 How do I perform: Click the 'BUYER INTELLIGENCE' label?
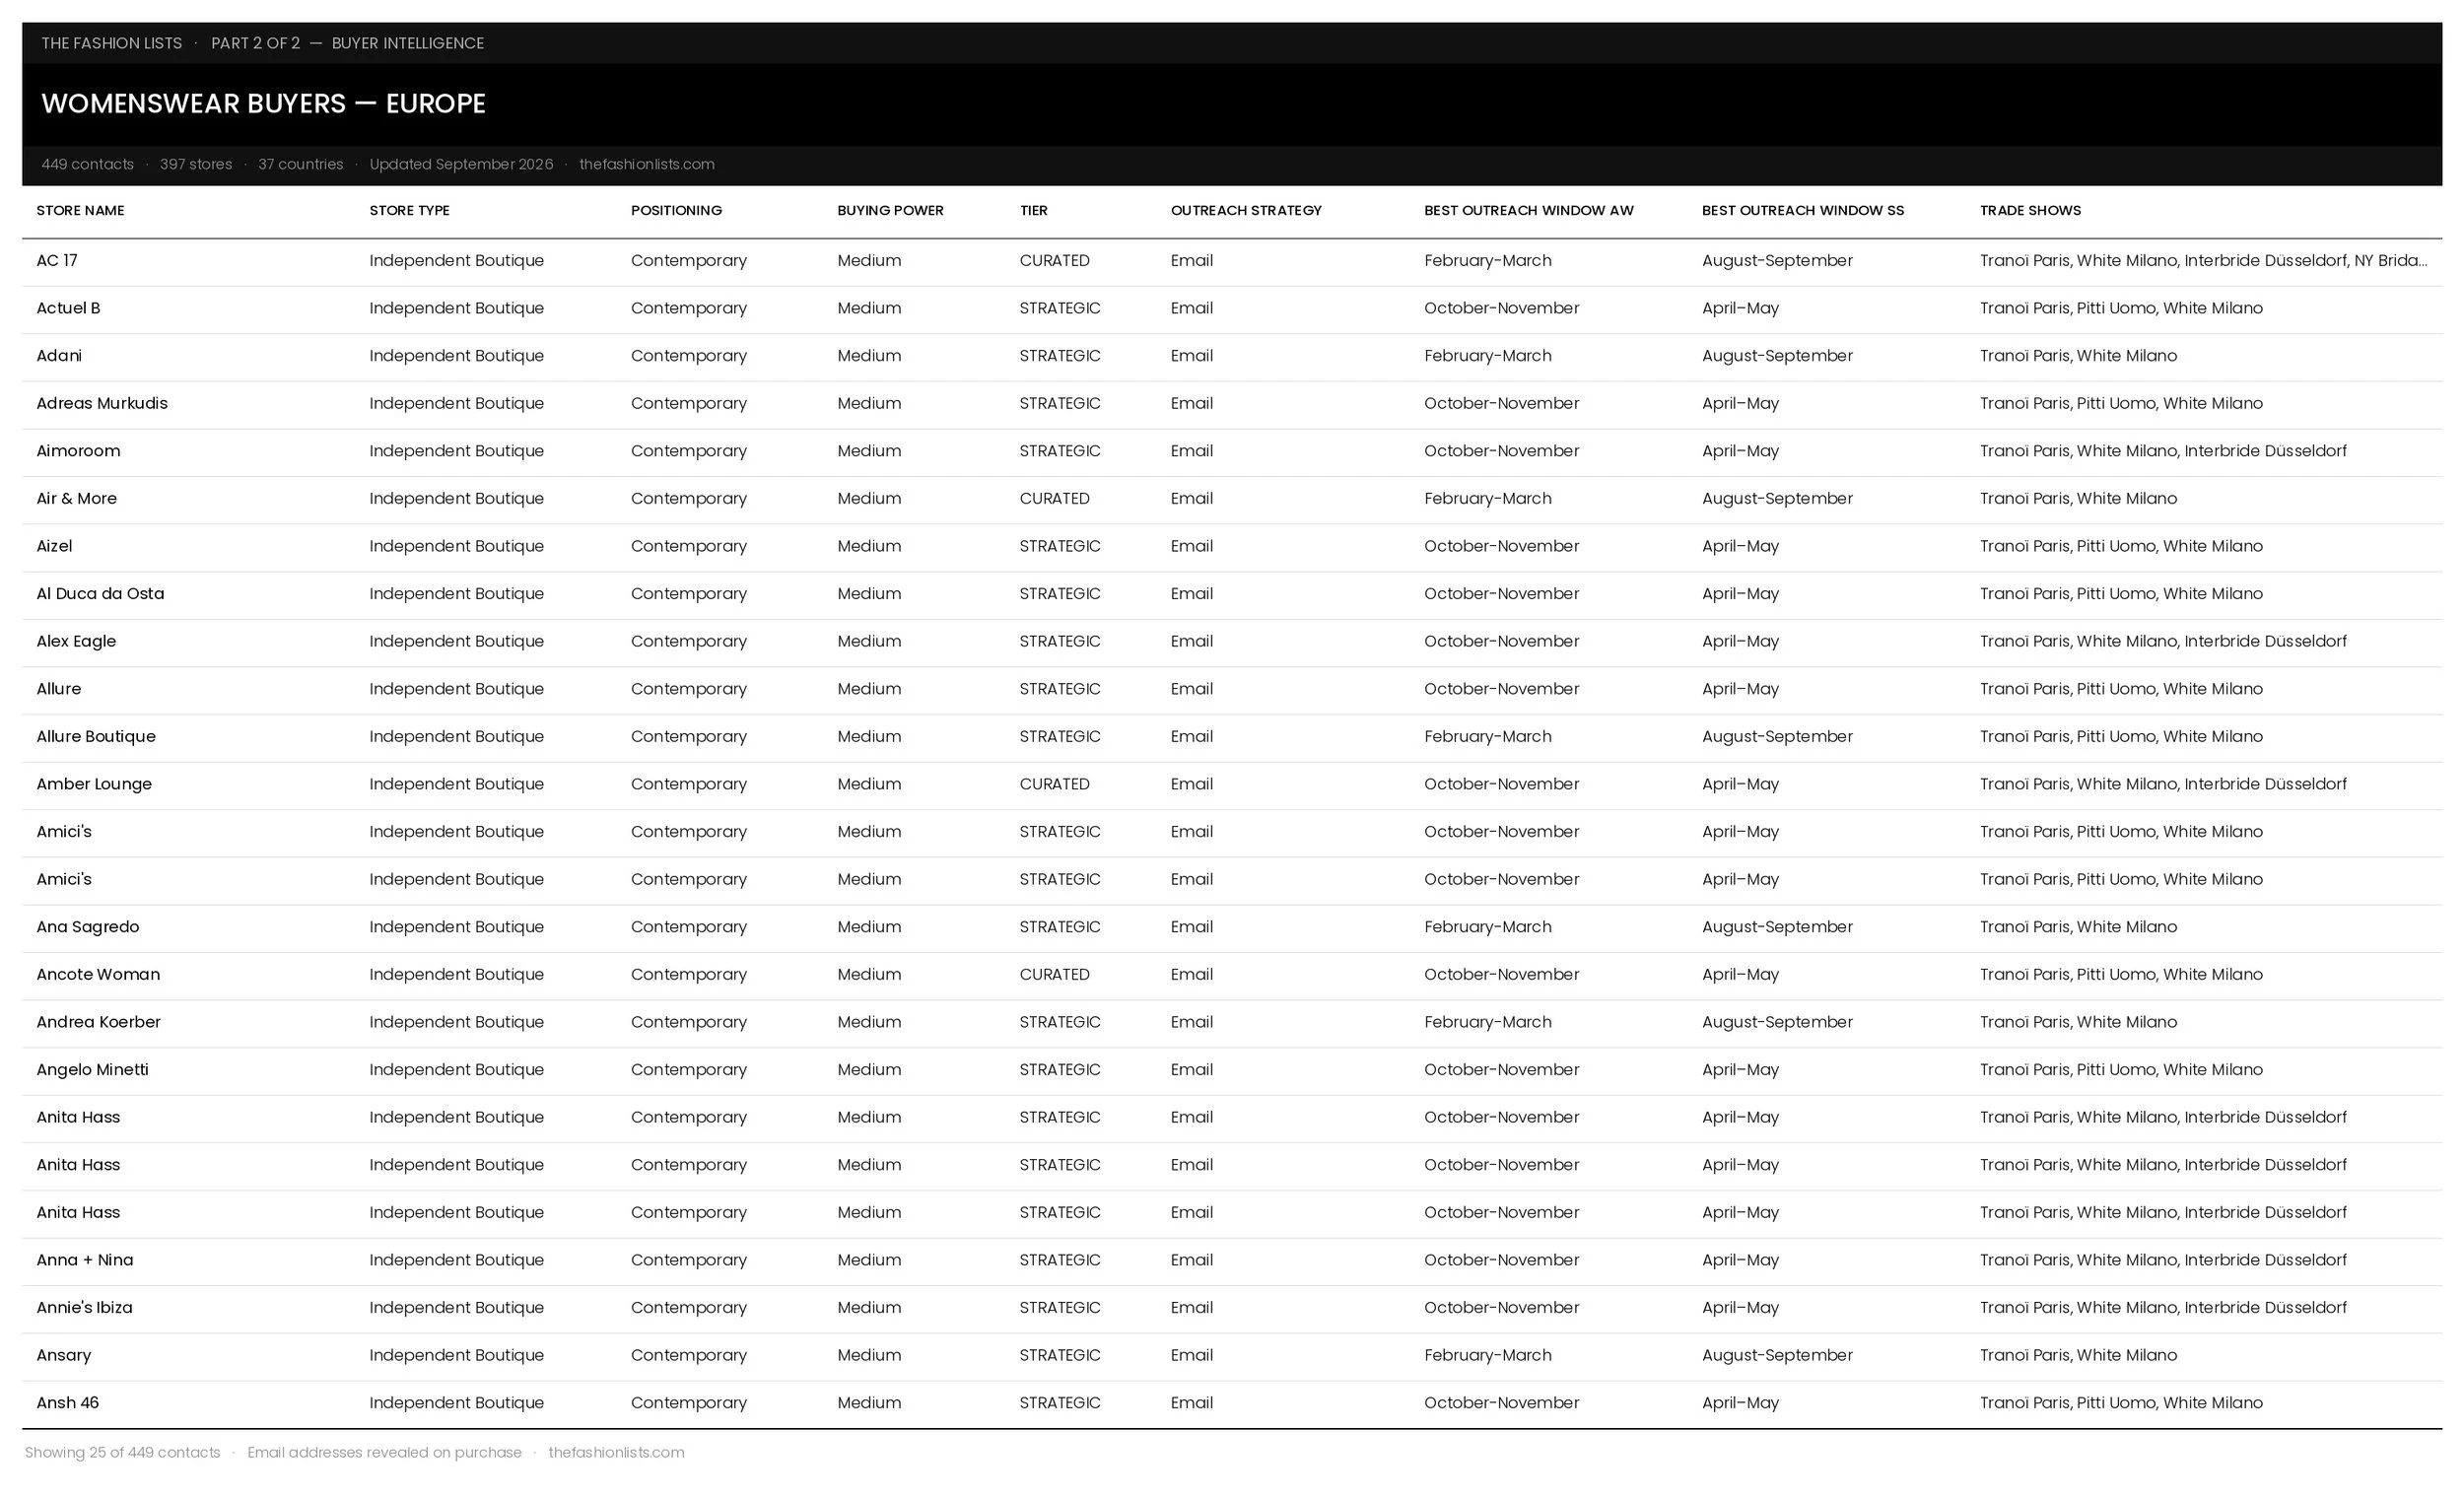[x=408, y=43]
